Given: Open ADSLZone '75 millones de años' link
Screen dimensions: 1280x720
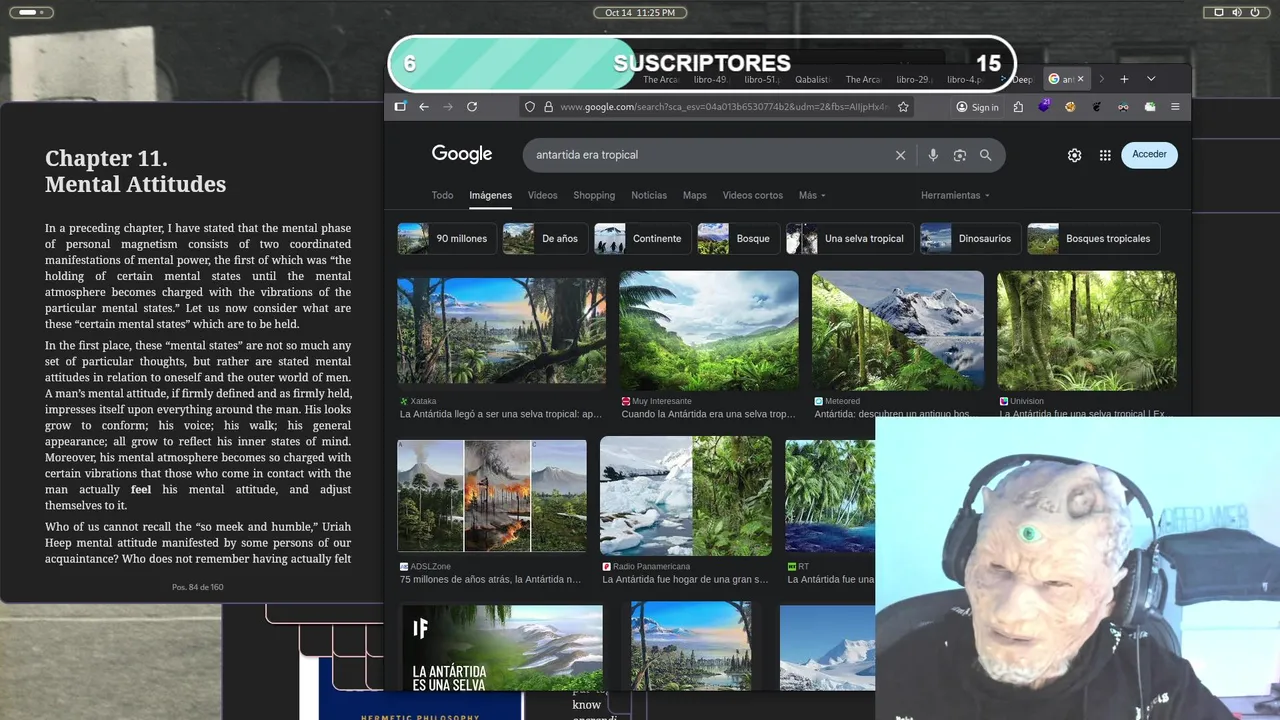Looking at the screenshot, I should pos(490,579).
